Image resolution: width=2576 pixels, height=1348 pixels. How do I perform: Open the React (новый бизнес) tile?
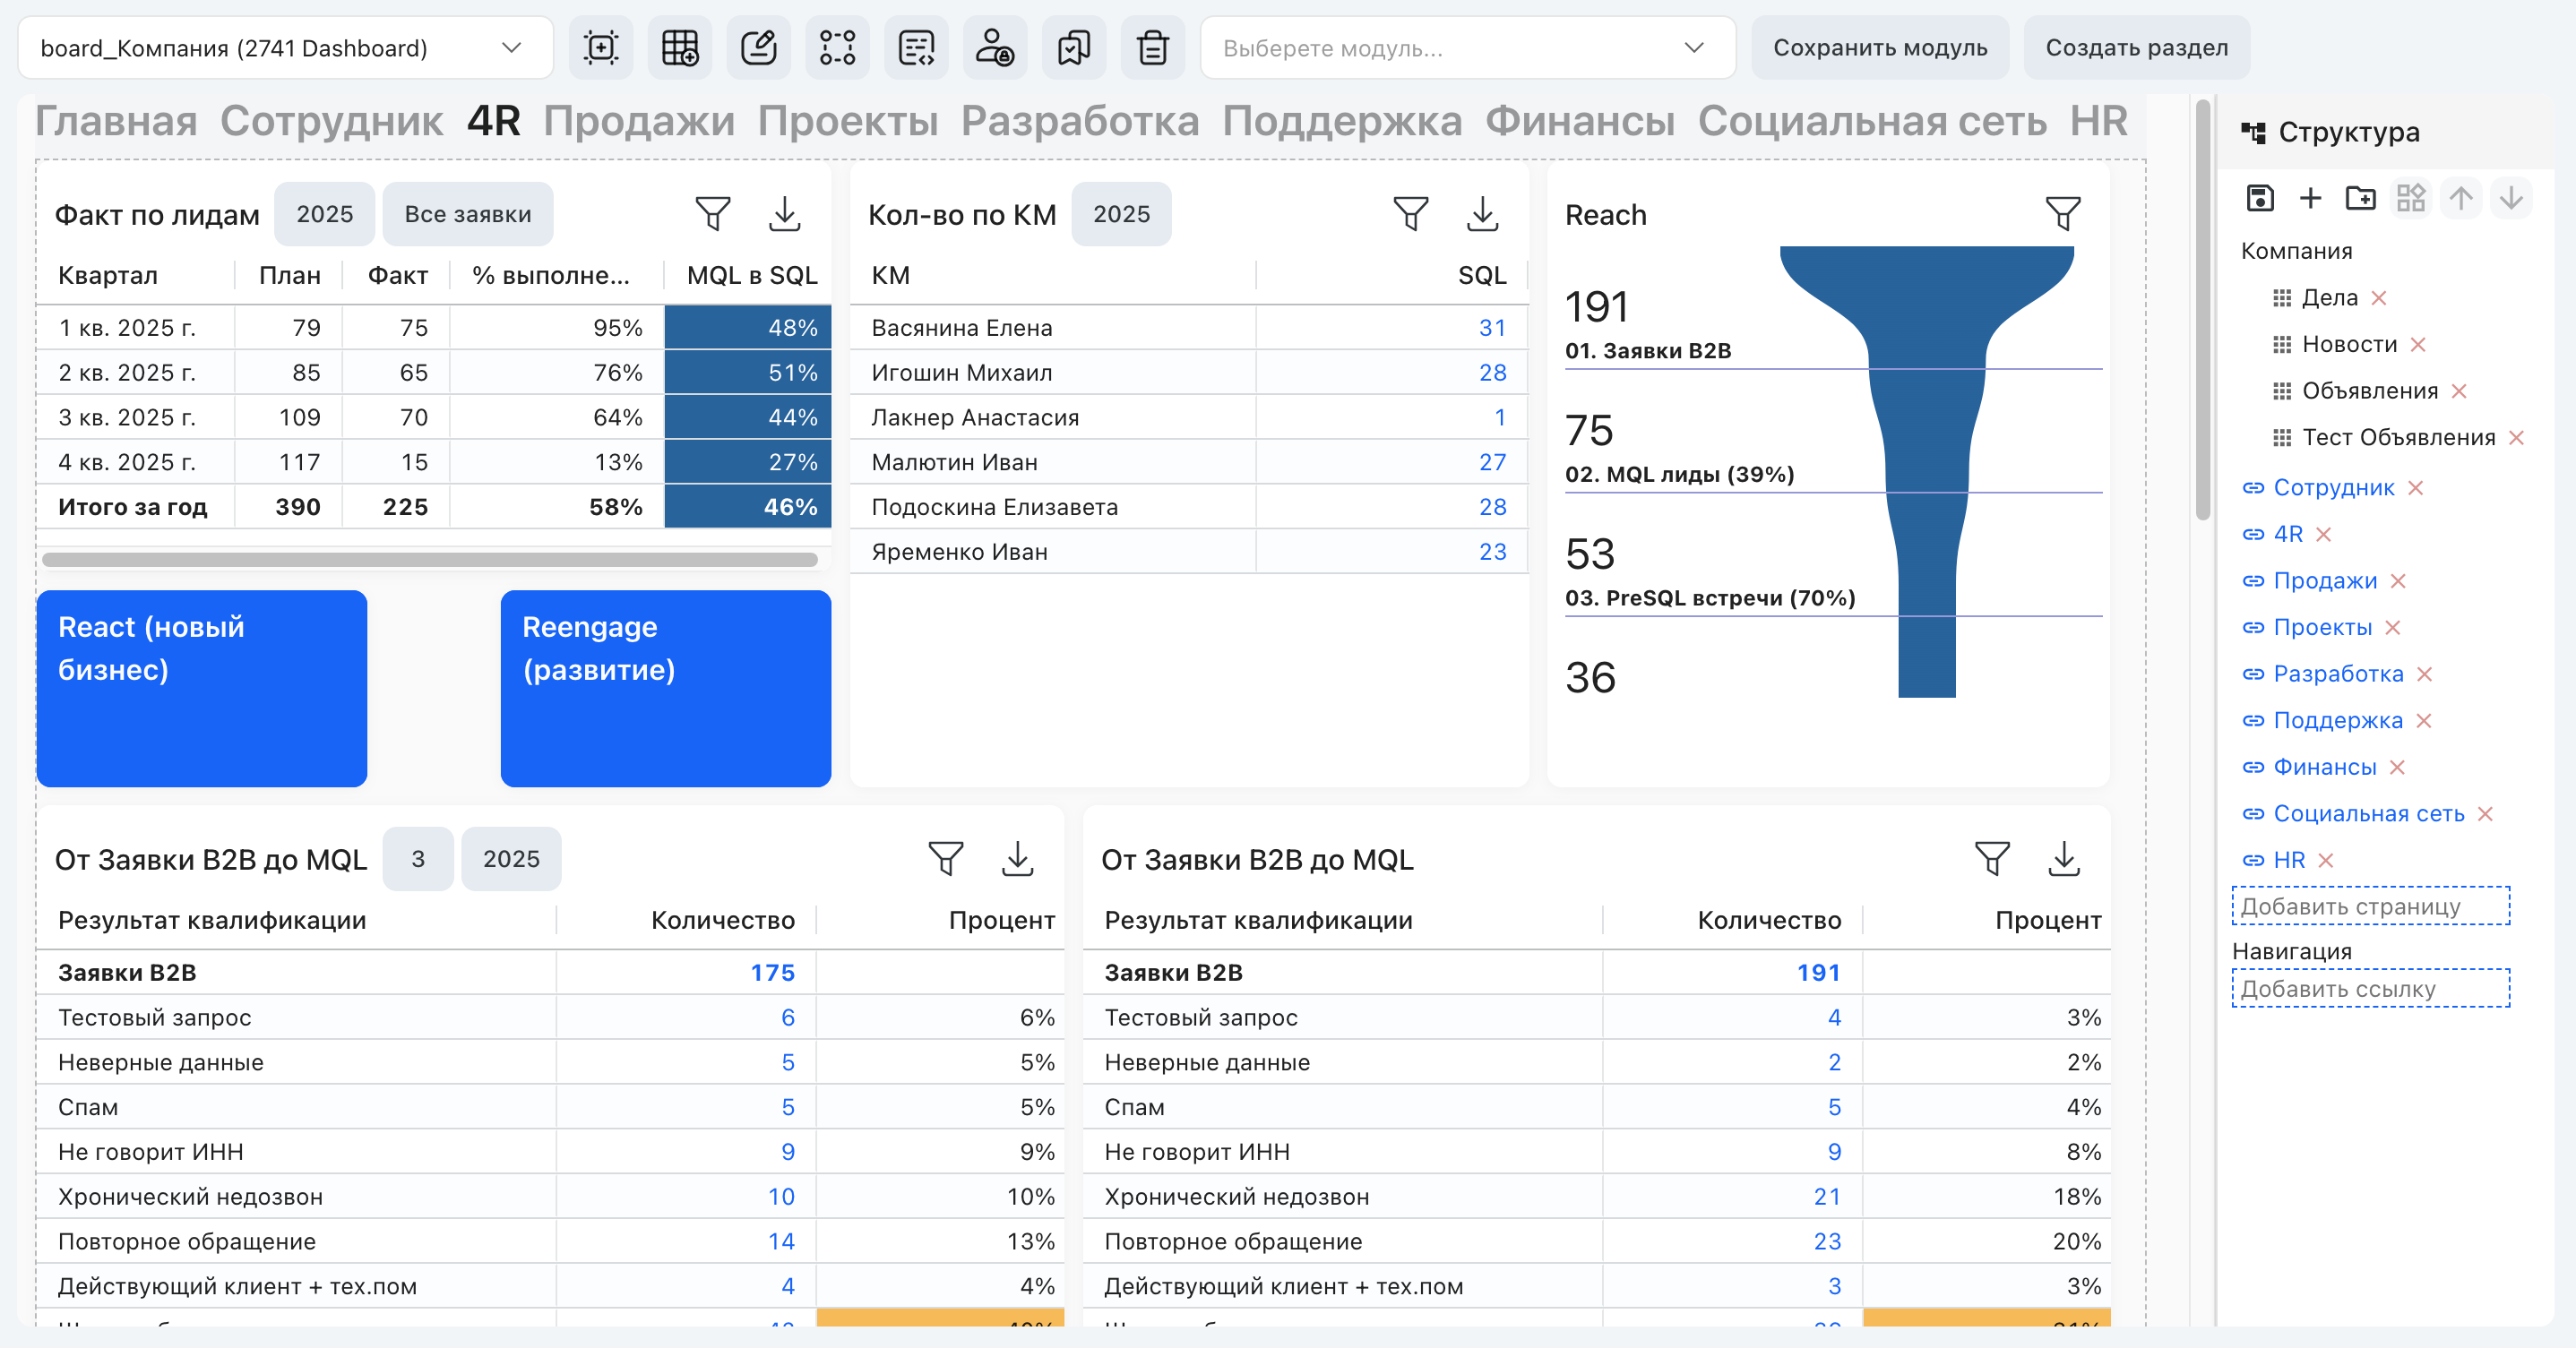[202, 688]
